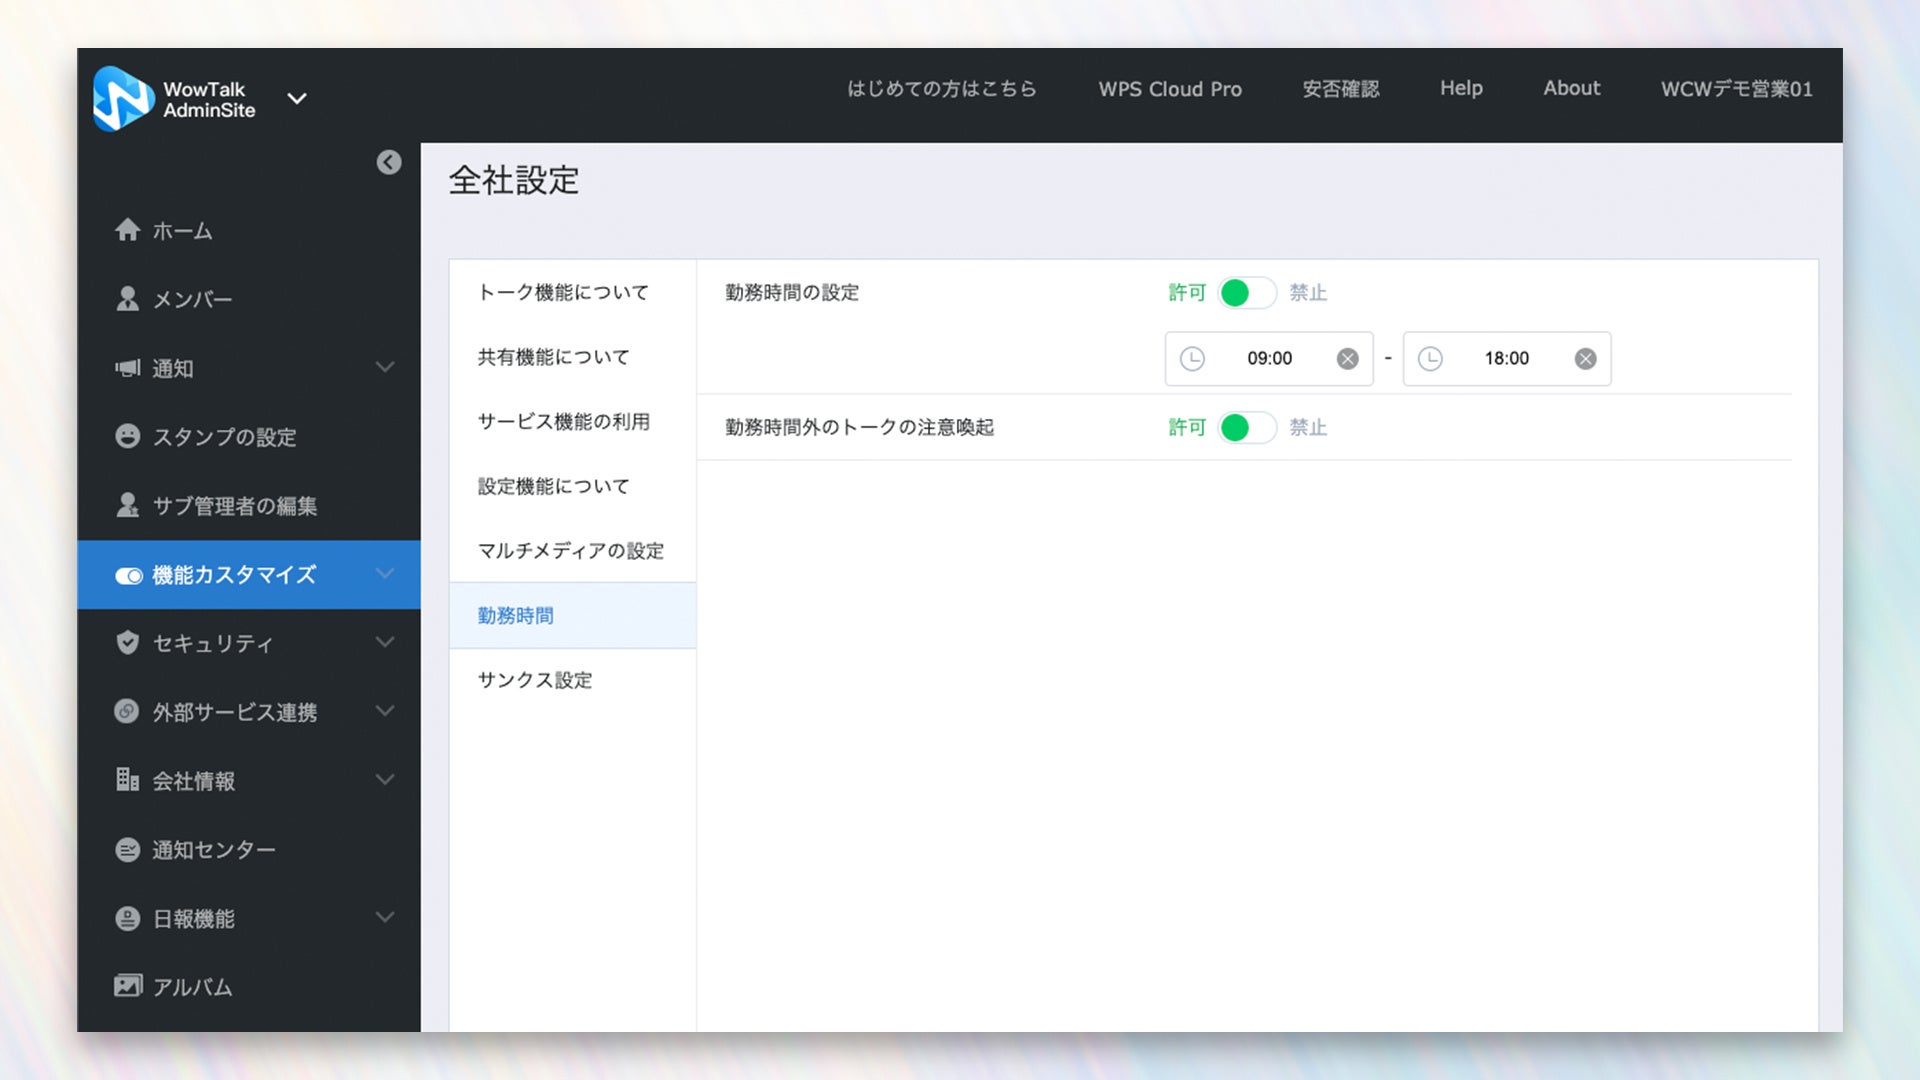Open the サンクス設定 tab
1920x1080 pixels.
pos(535,680)
